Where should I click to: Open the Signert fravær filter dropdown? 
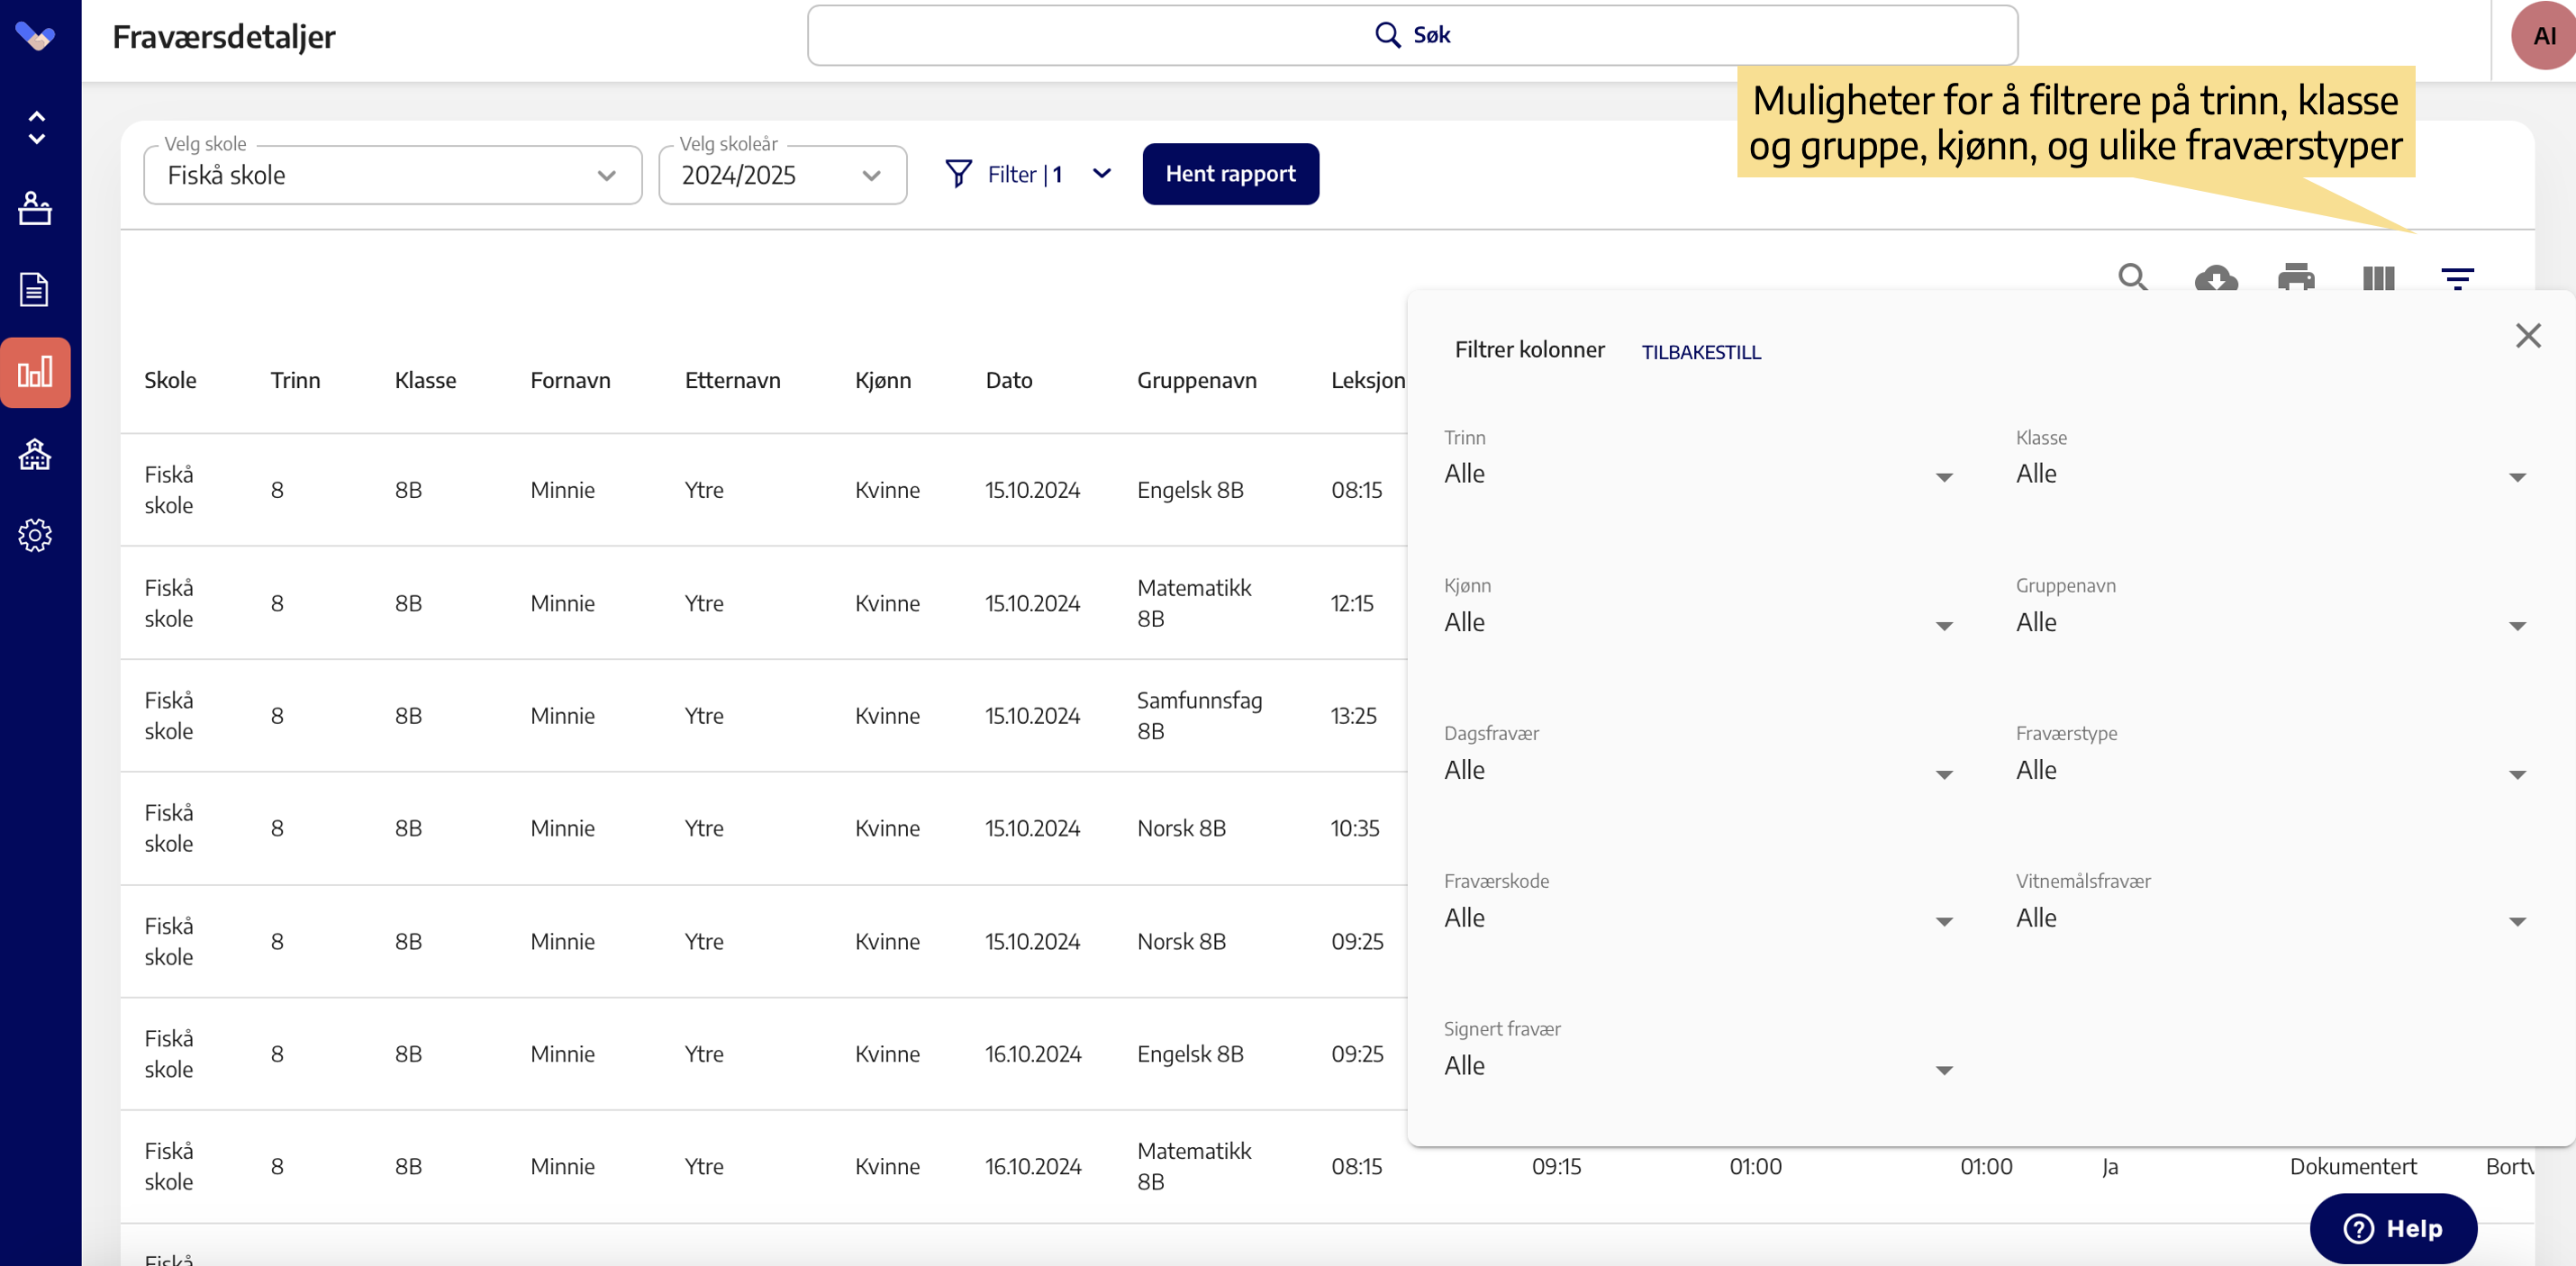point(1697,1067)
